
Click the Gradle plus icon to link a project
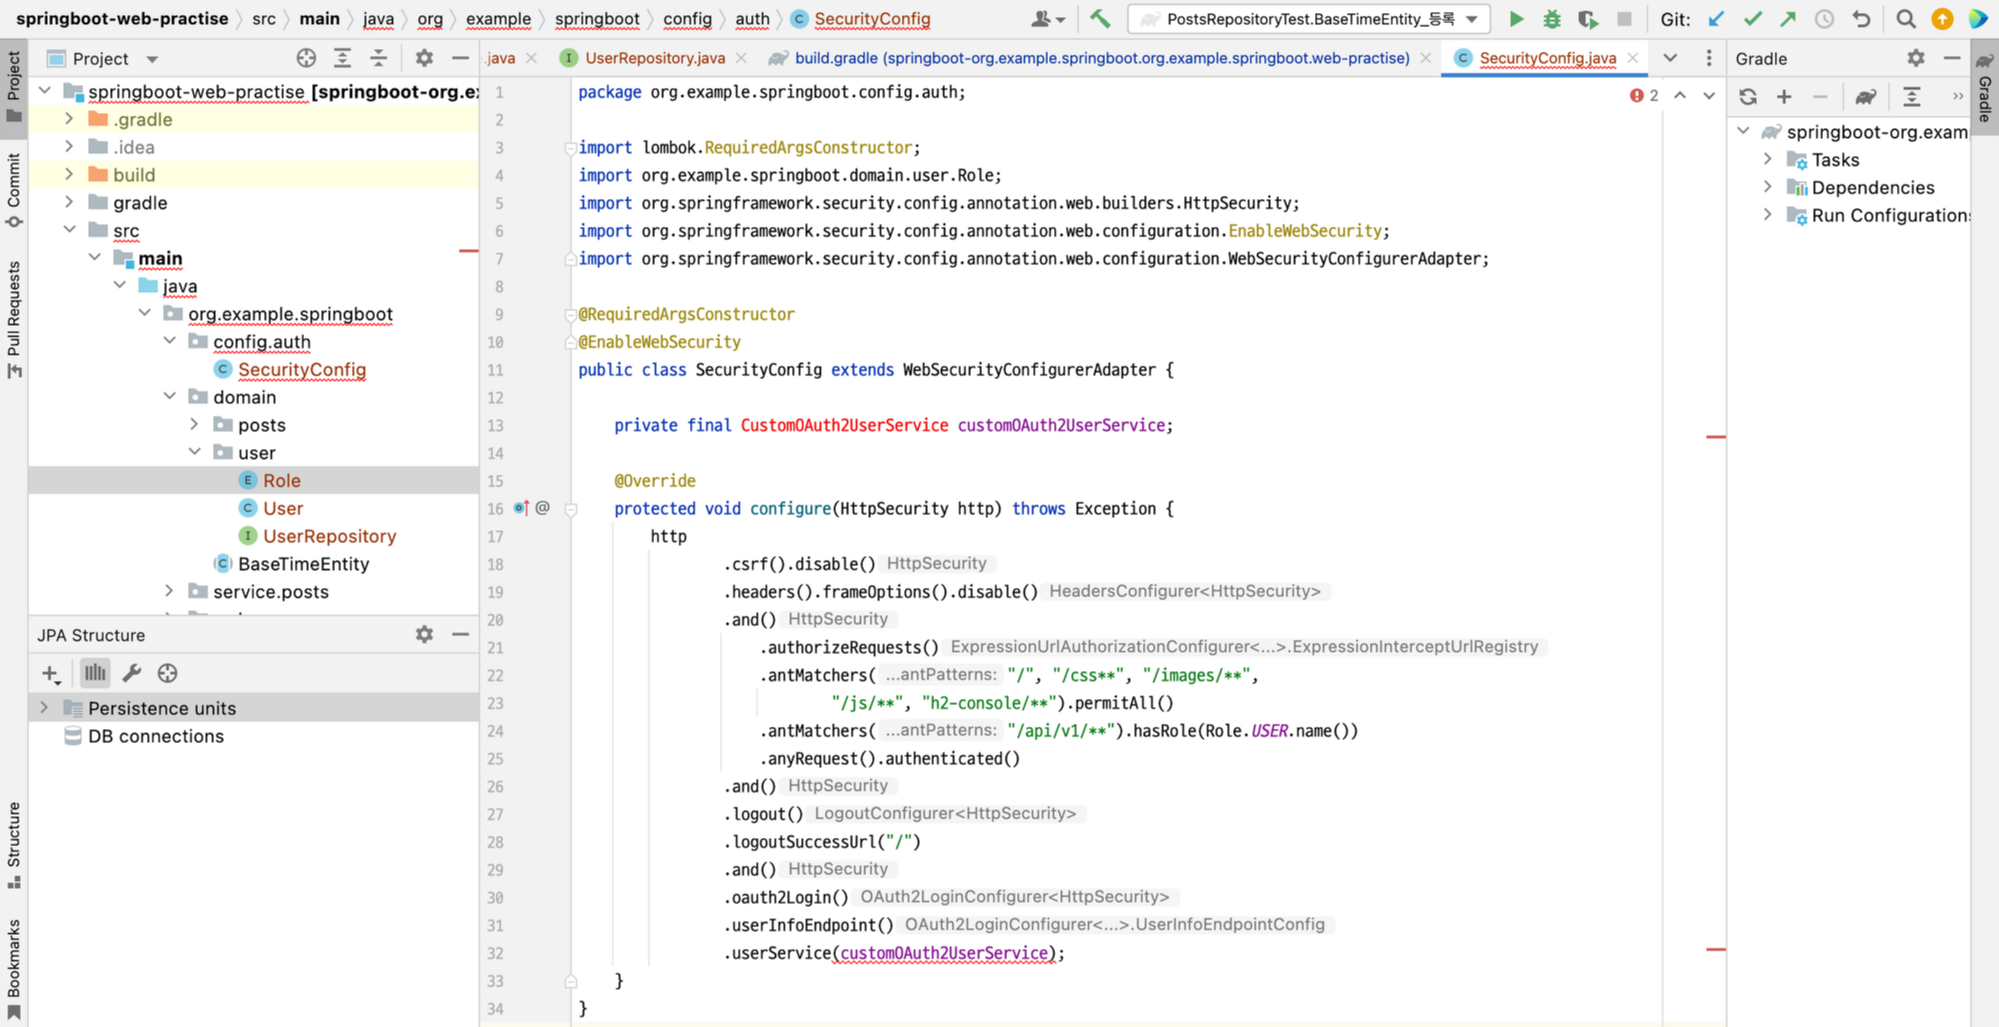pyautogui.click(x=1784, y=97)
